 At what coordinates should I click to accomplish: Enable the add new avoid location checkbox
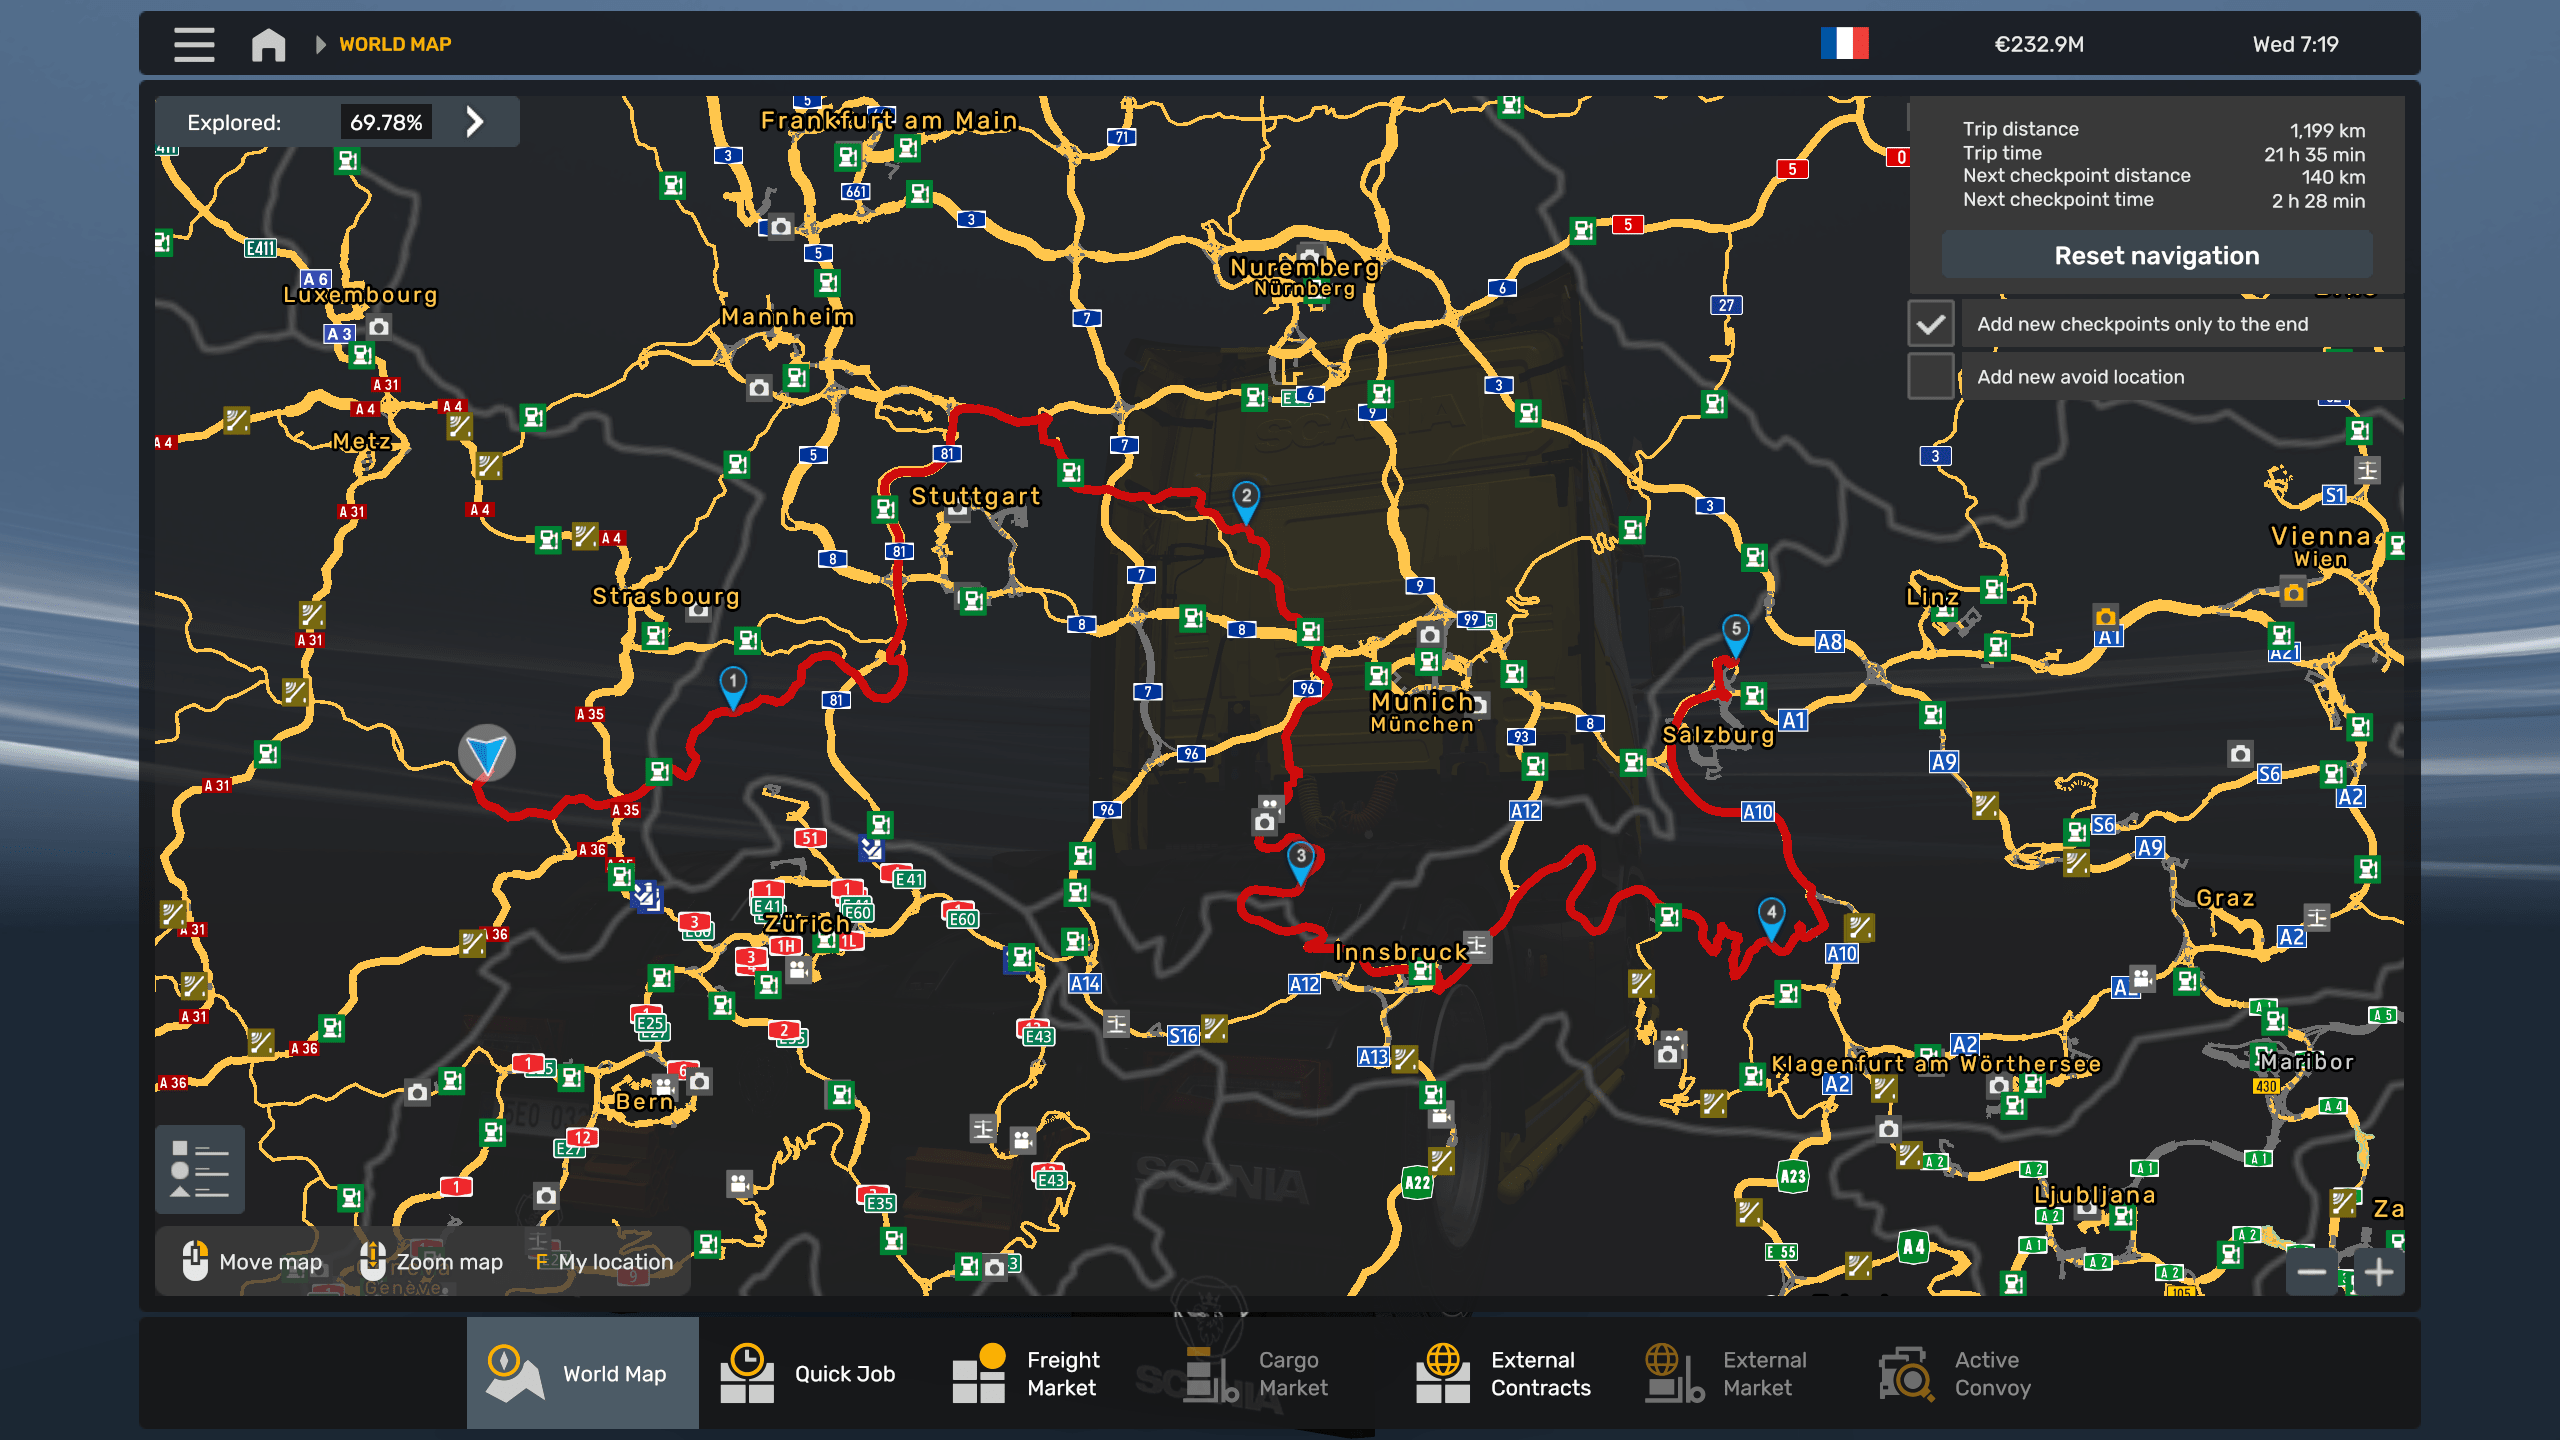point(1930,377)
